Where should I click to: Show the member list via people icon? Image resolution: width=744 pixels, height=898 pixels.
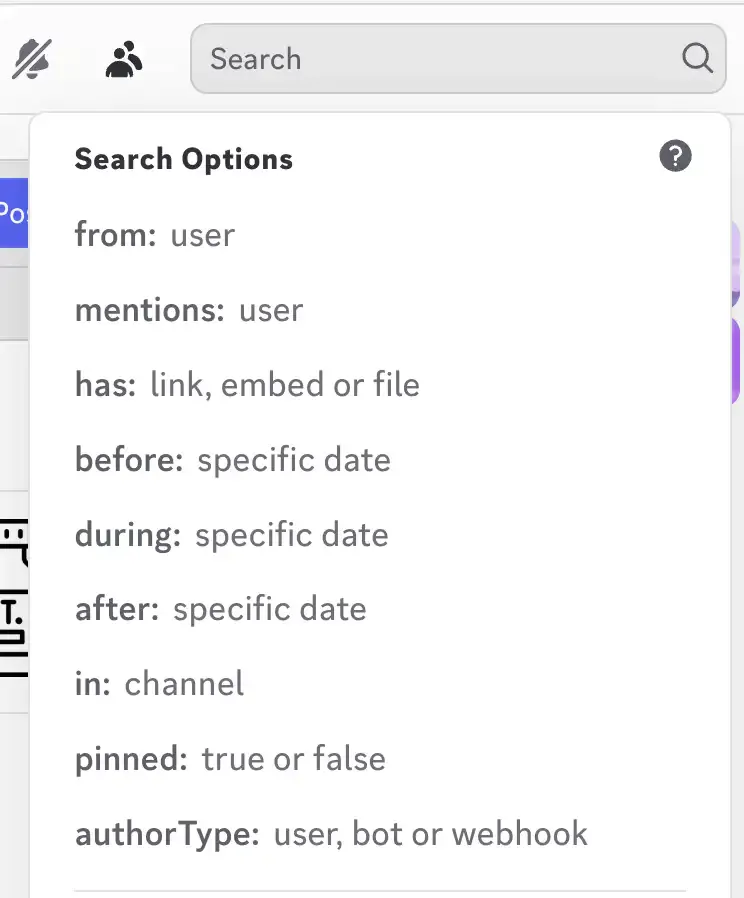[123, 59]
